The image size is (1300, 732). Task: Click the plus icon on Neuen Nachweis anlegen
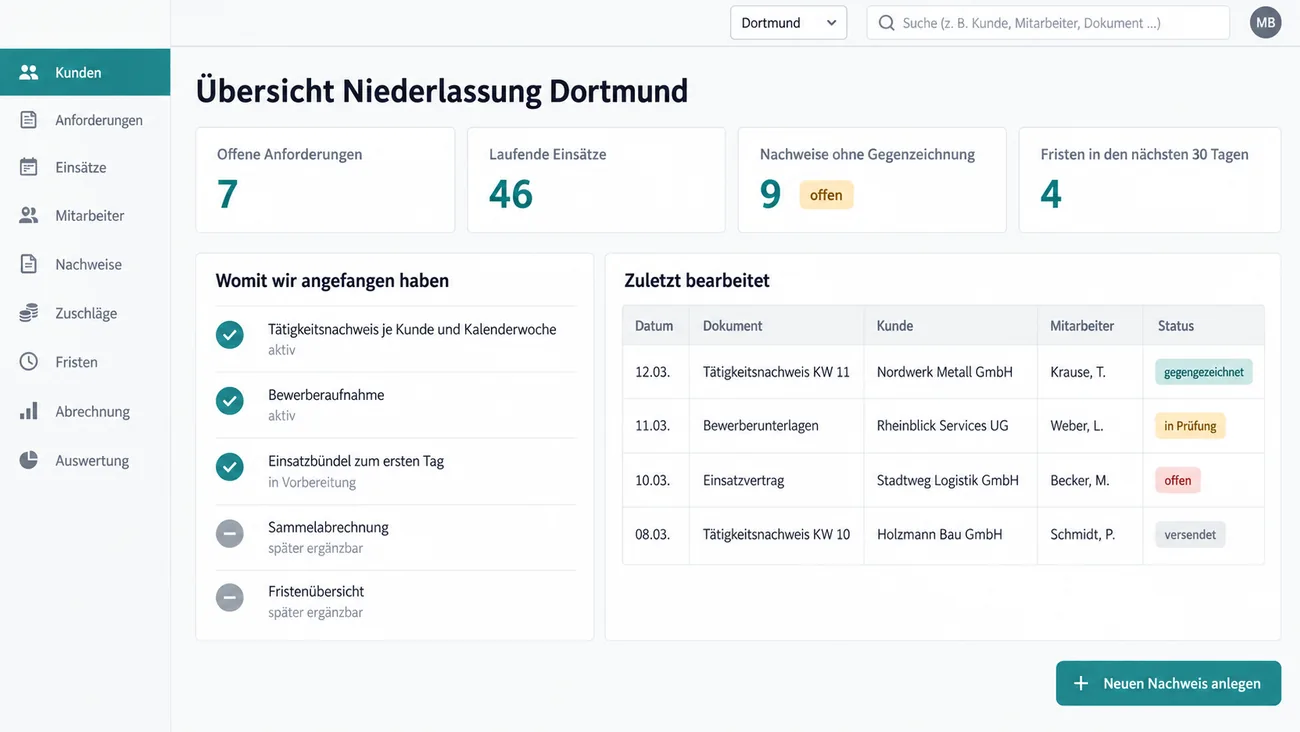click(1081, 684)
